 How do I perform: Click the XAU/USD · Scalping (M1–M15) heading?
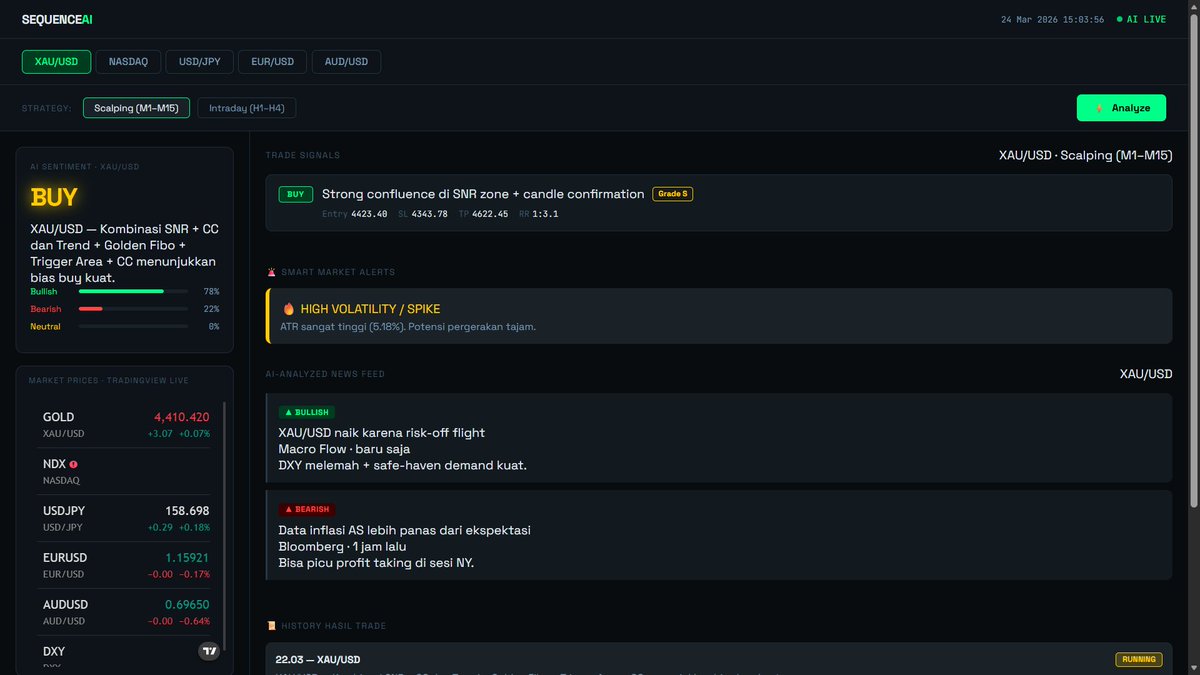(x=1085, y=155)
